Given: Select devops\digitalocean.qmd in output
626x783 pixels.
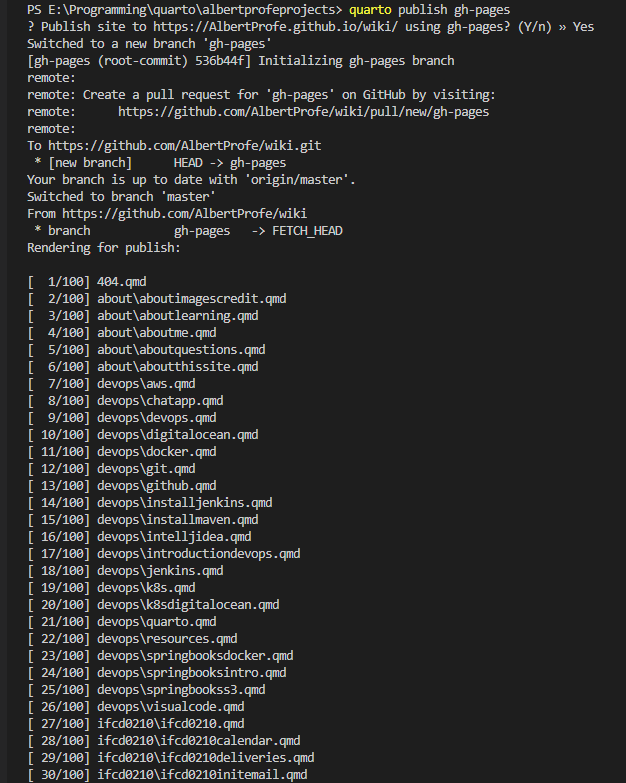Looking at the screenshot, I should (178, 434).
